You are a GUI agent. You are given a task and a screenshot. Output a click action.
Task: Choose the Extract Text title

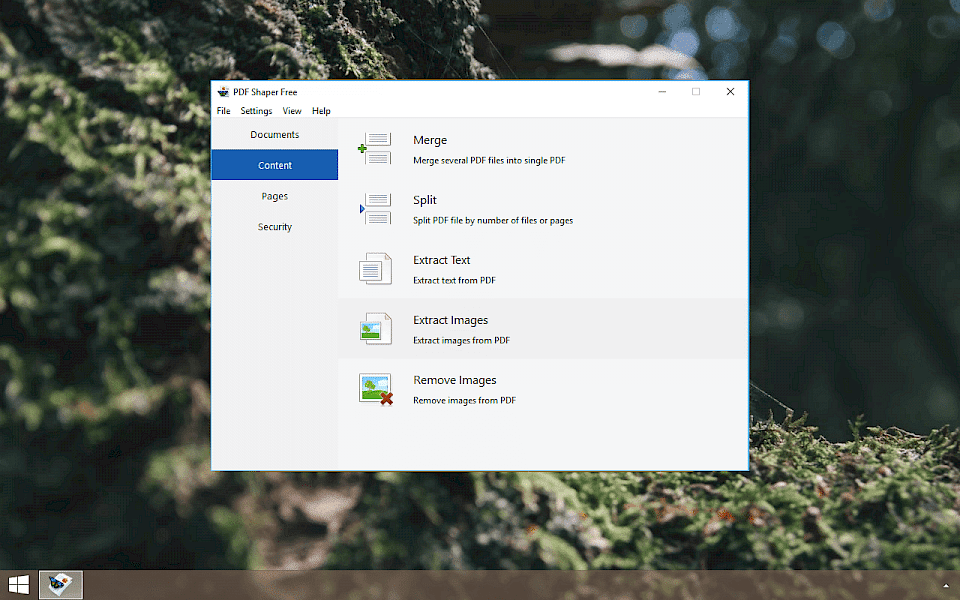tap(441, 260)
